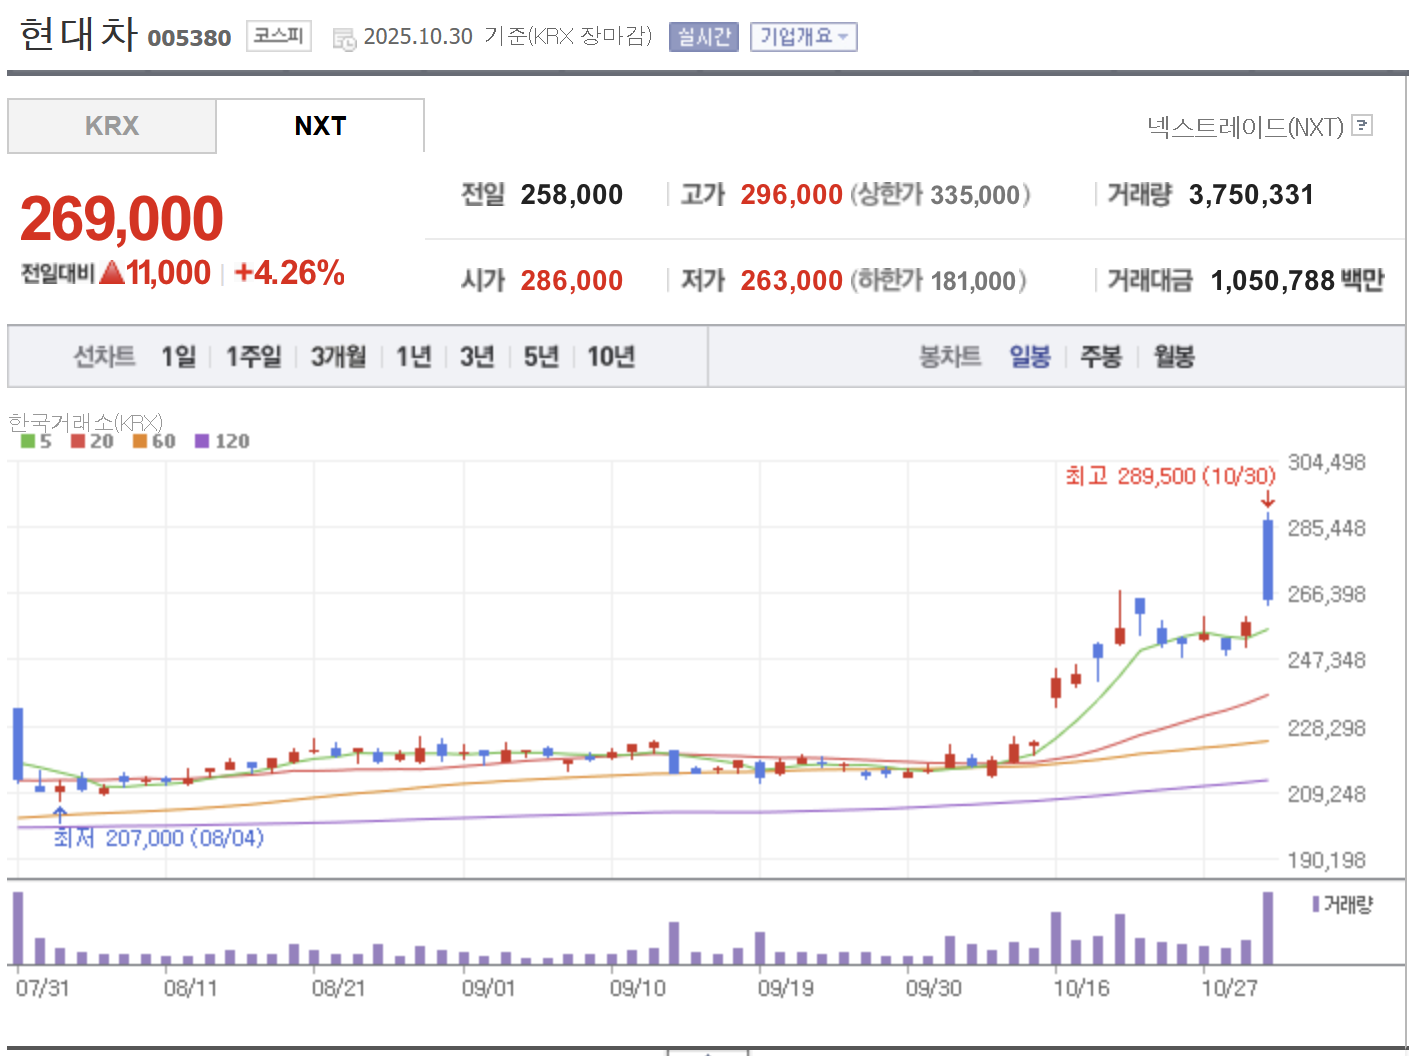Click the upper limit 상한가 335,000 text
The height and width of the screenshot is (1056, 1409).
tap(941, 195)
